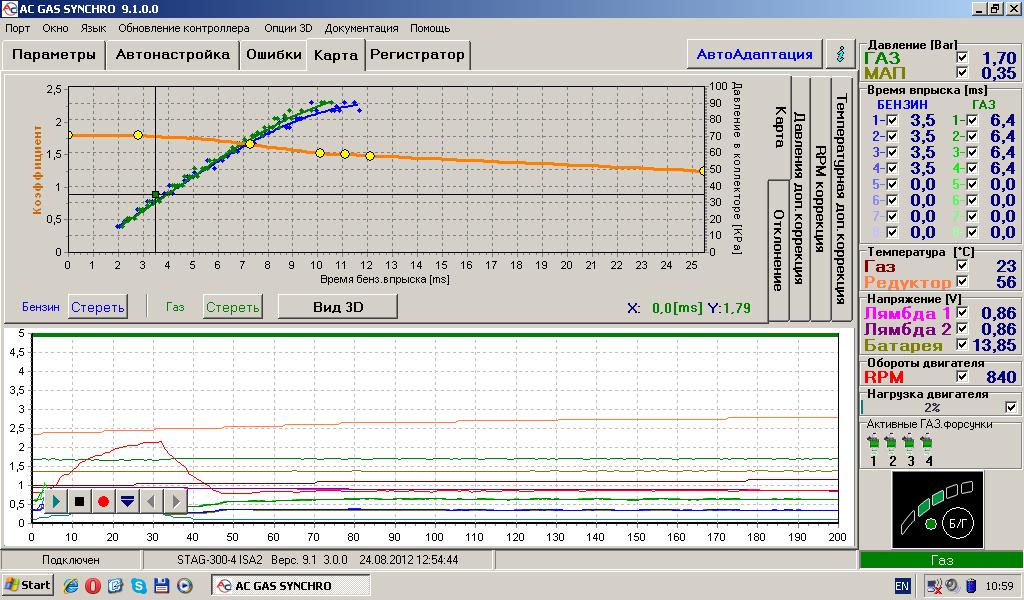The image size is (1024, 600).
Task: Click the blue down-arrow load button
Action: tap(127, 501)
